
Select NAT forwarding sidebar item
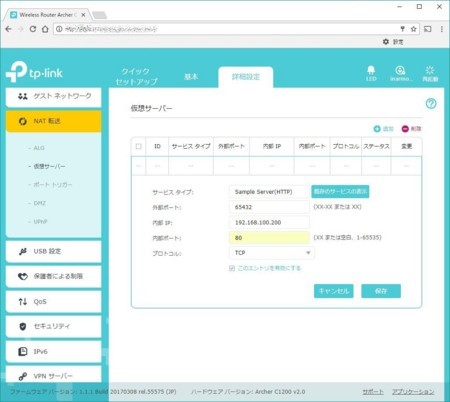(53, 121)
